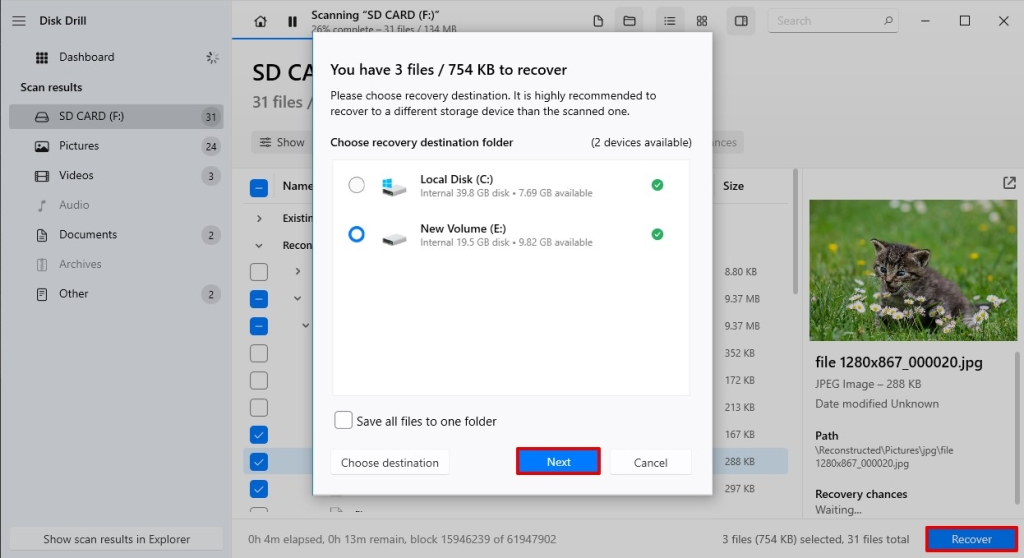Screen dimensions: 1024x558
Task: Click the blue Recover button
Action: tap(971, 539)
